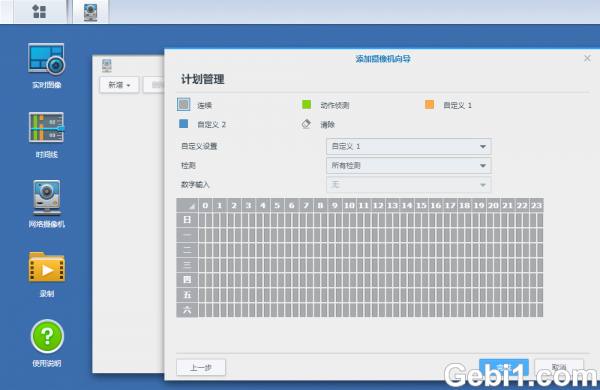
Task: Click the 上一步 back button
Action: pos(201,367)
